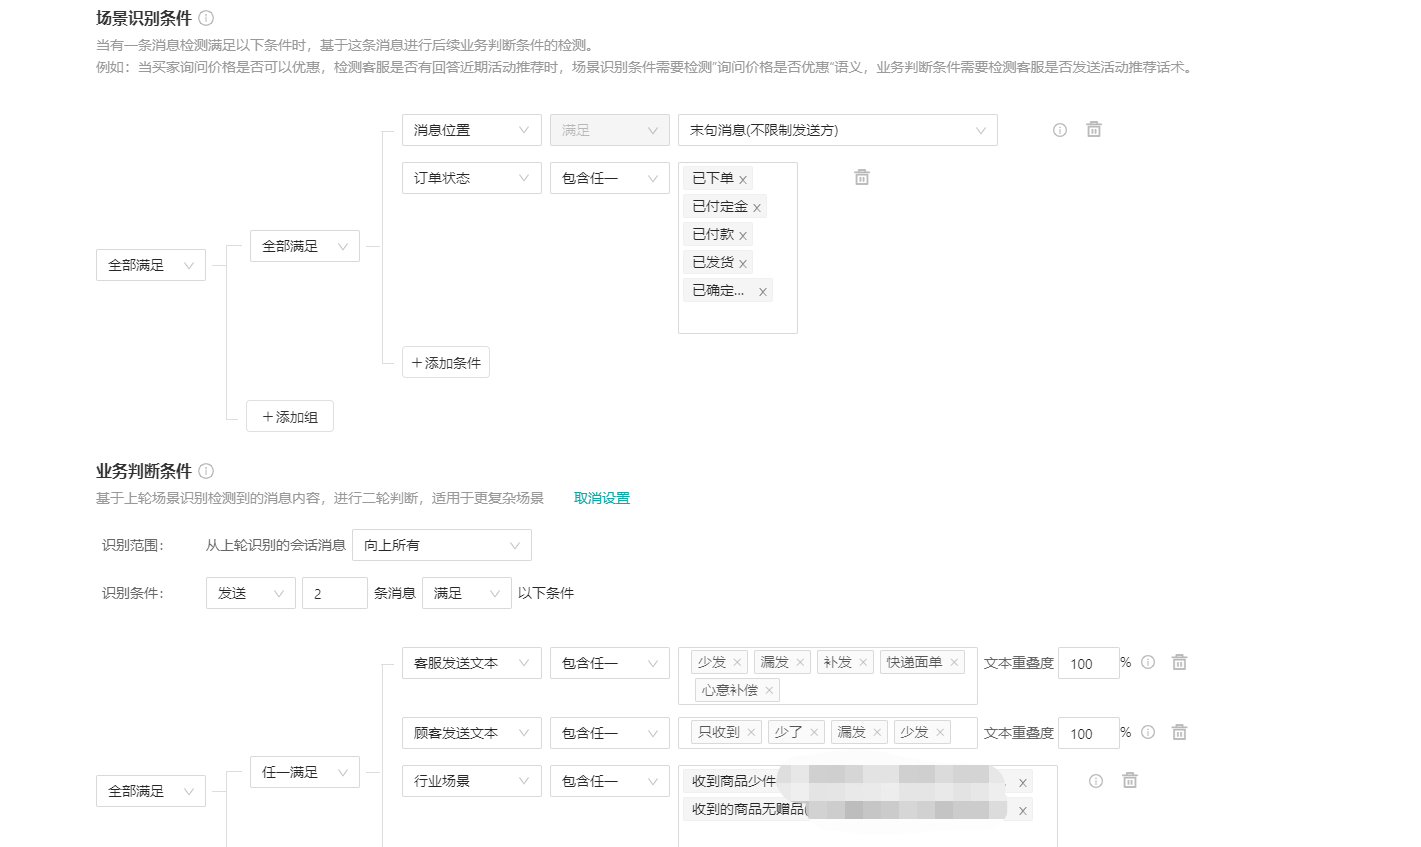Remove the 已确定... tag
The width and height of the screenshot is (1421, 847).
[x=763, y=292]
